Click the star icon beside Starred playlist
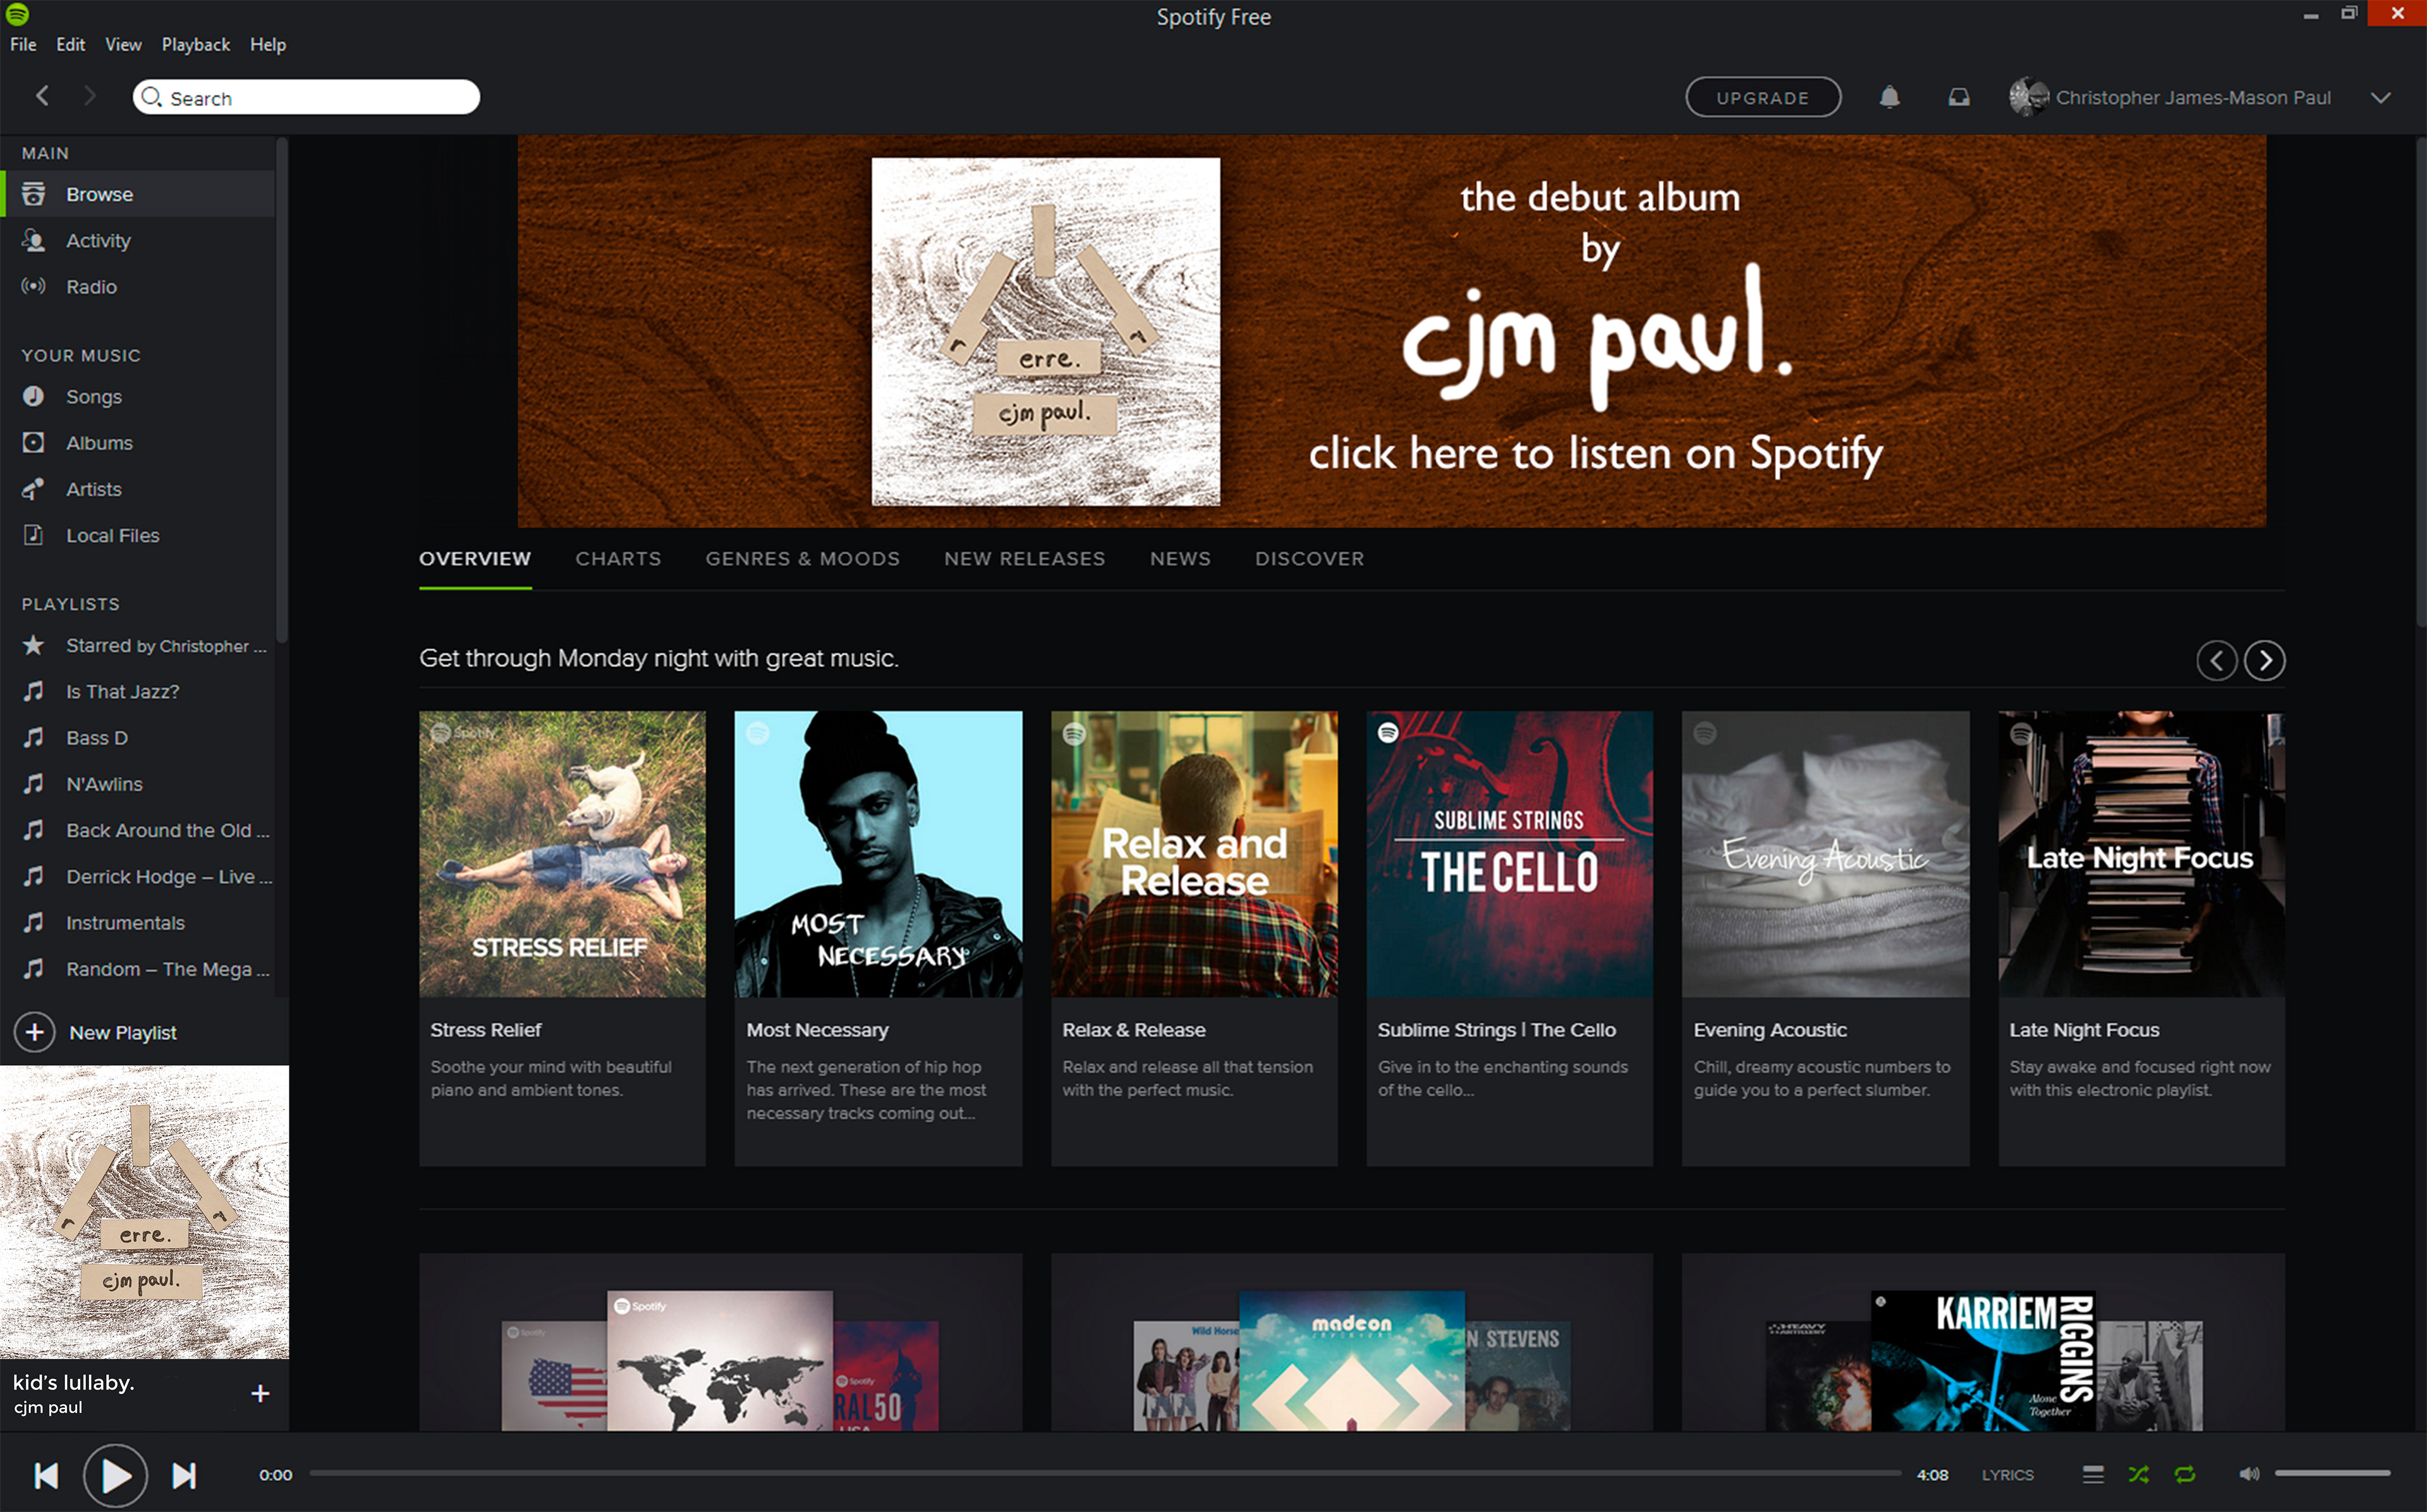 [33, 645]
